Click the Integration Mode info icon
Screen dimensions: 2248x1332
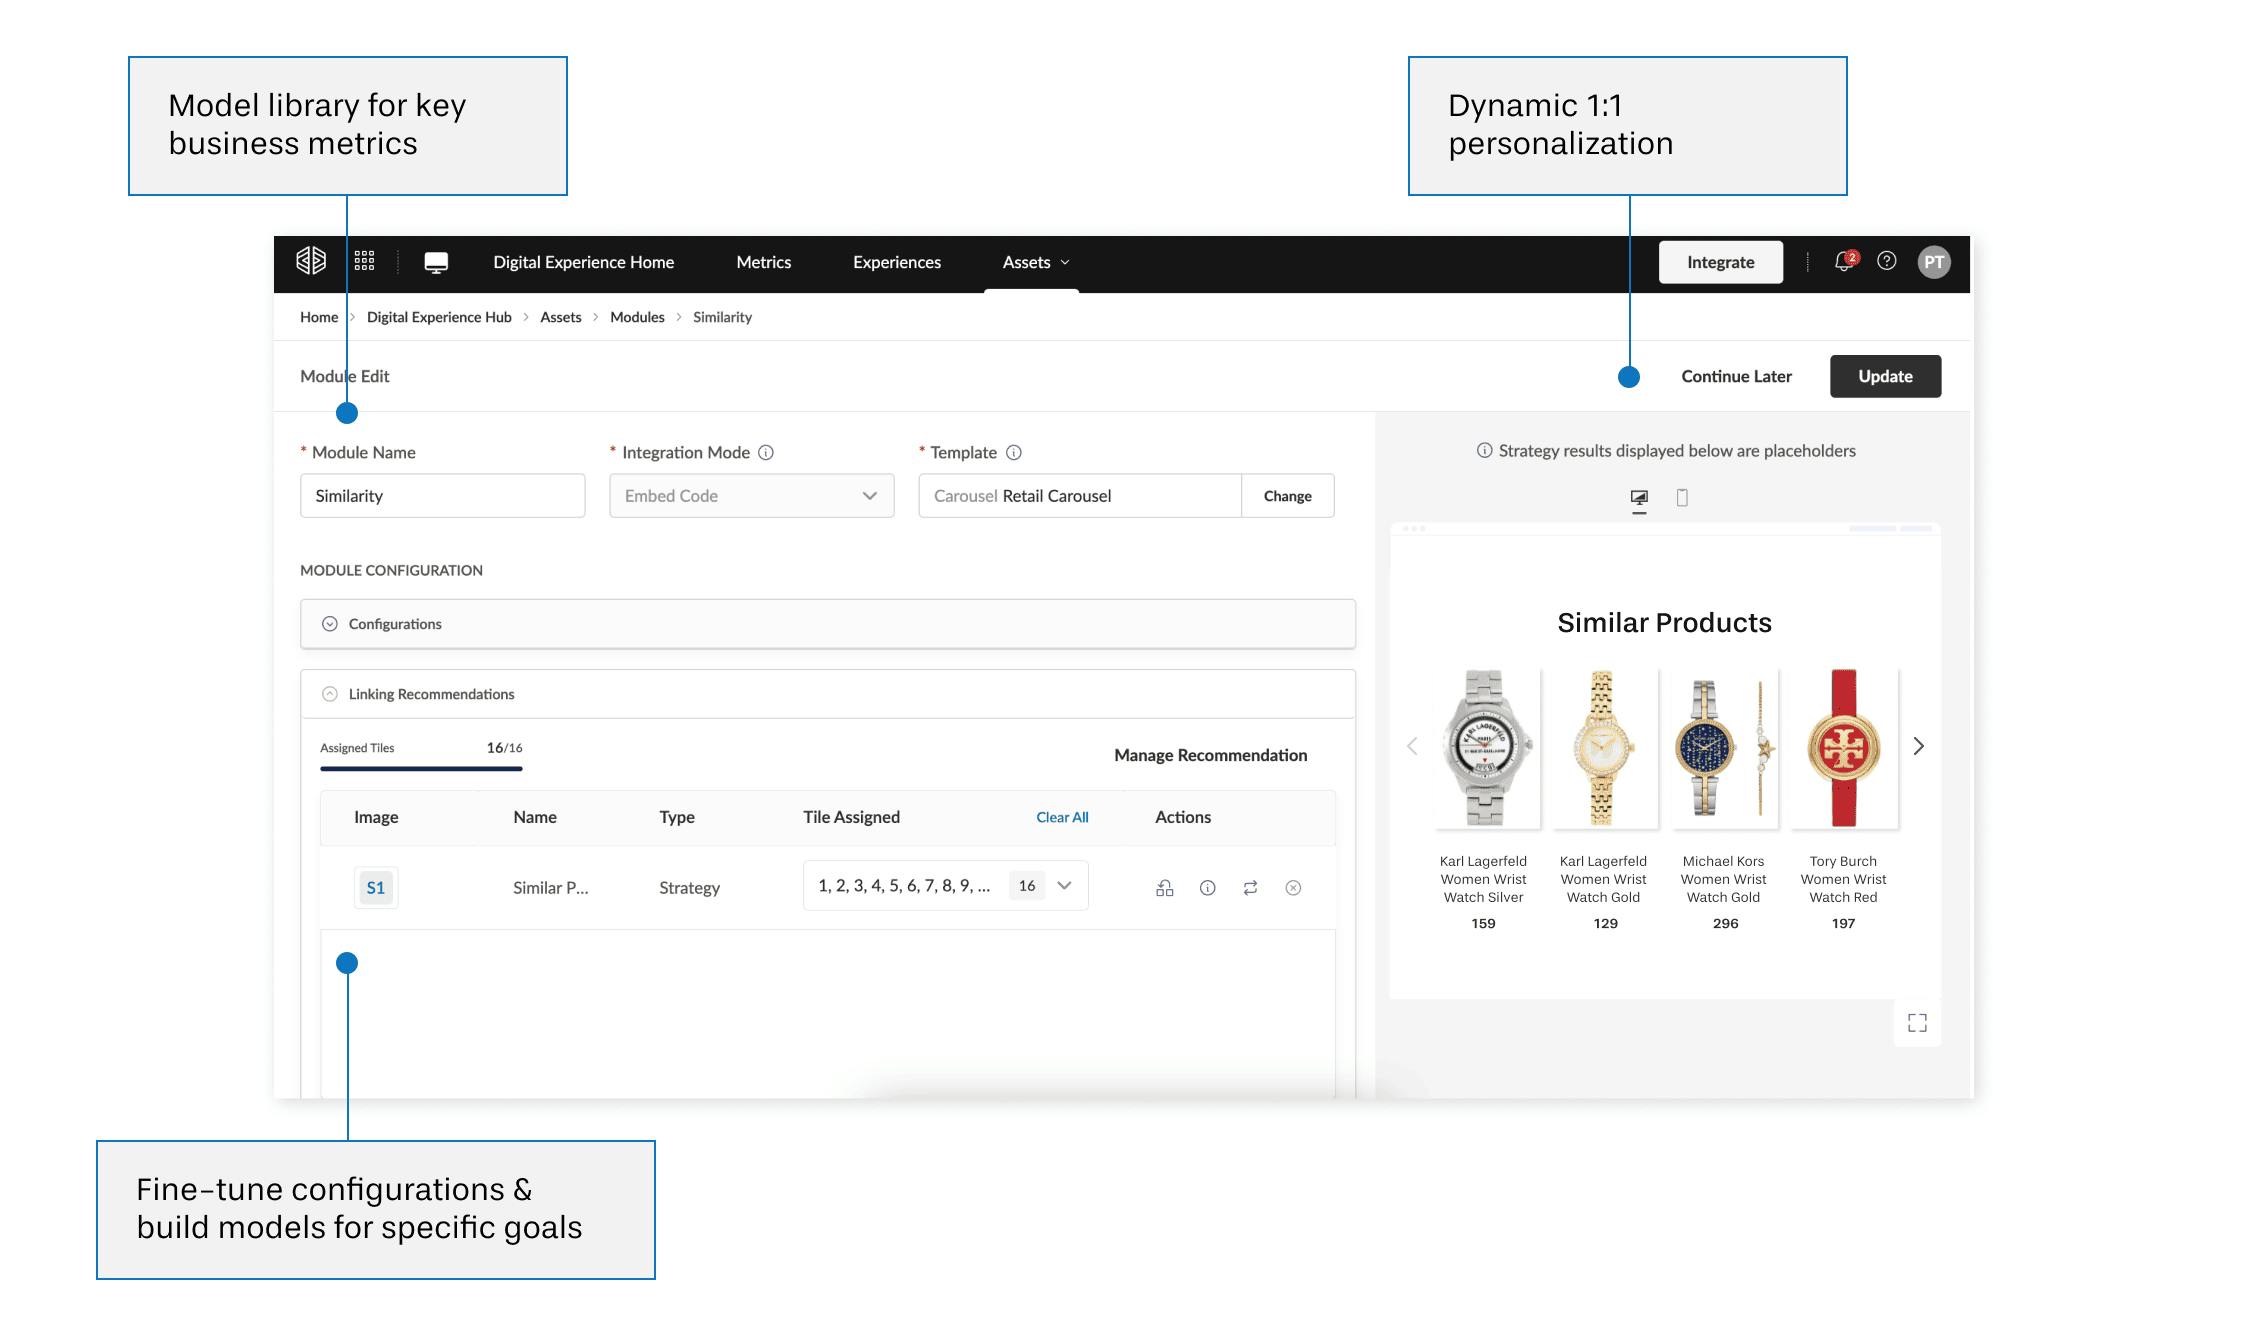point(766,452)
